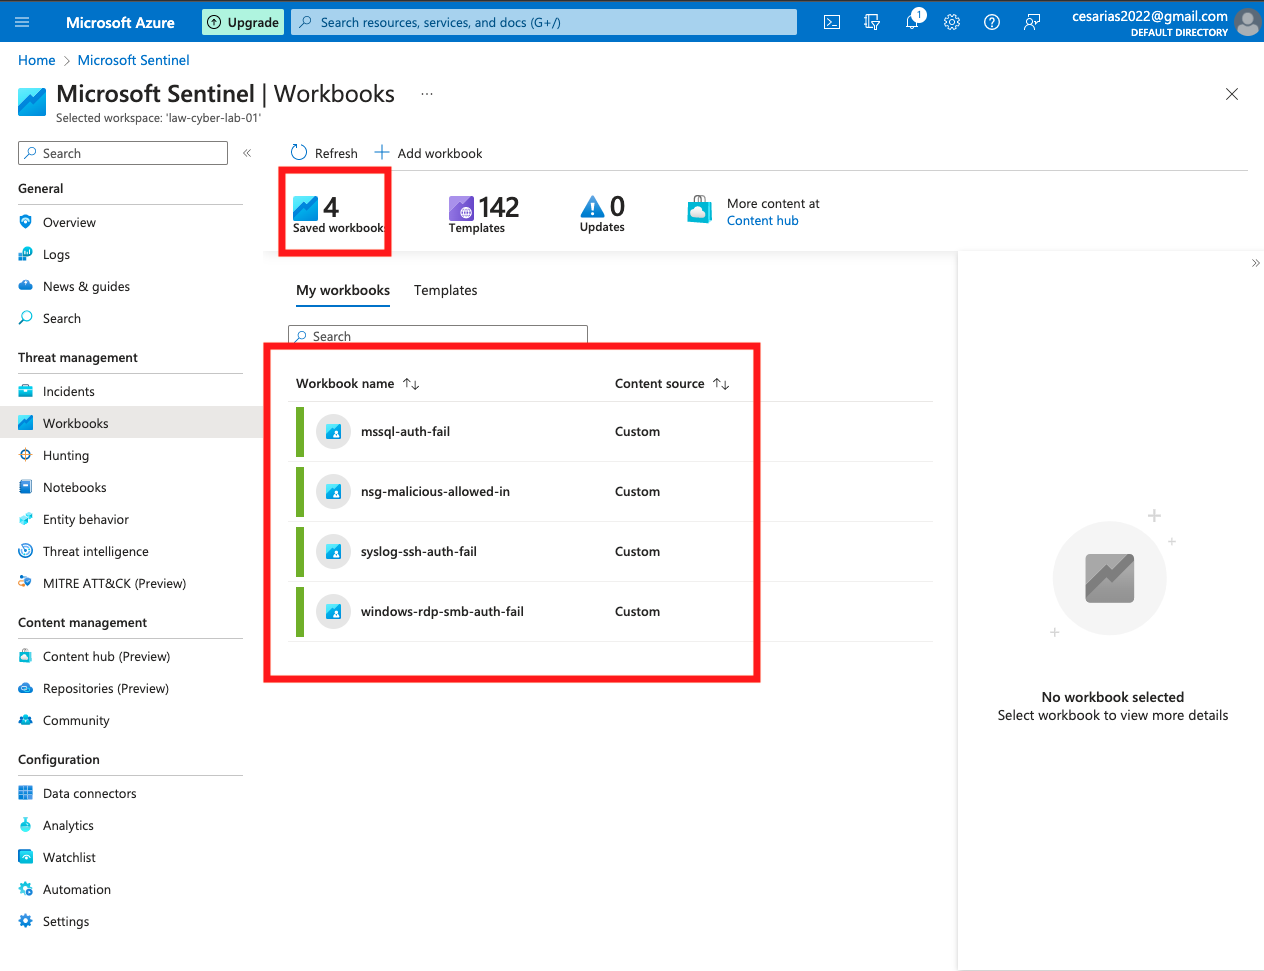Click the sidebar menu search box
This screenshot has width=1264, height=971.
click(x=123, y=153)
